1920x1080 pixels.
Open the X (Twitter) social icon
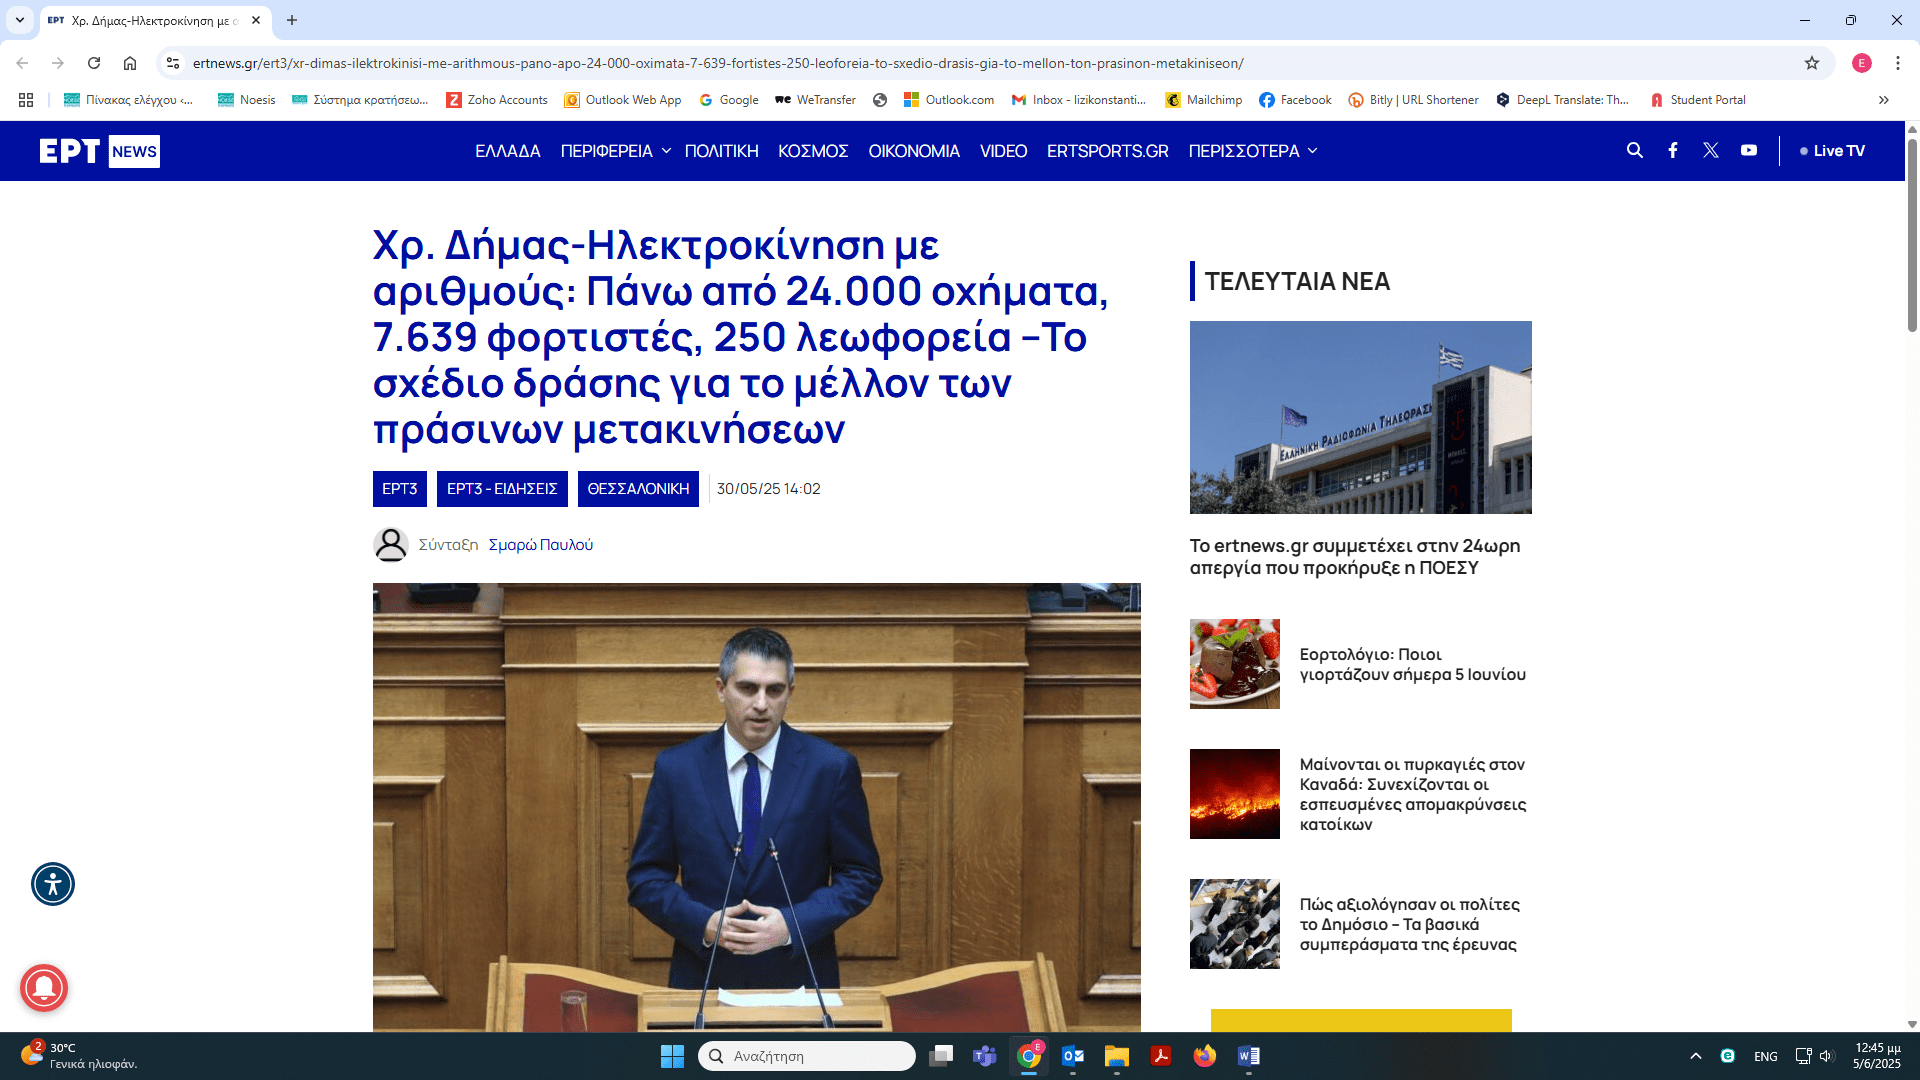1711,150
